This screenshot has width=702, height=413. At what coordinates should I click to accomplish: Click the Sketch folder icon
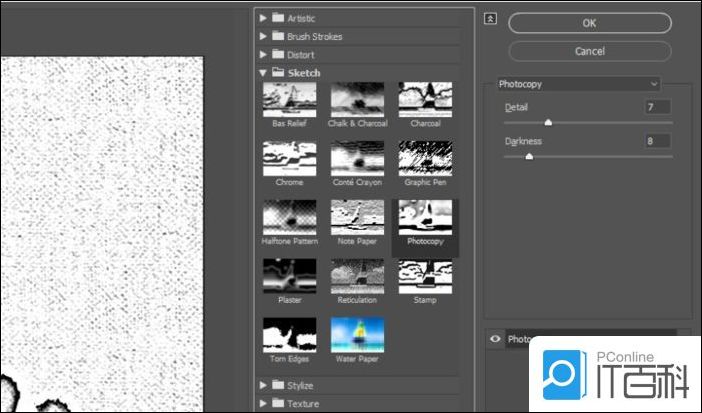click(278, 72)
